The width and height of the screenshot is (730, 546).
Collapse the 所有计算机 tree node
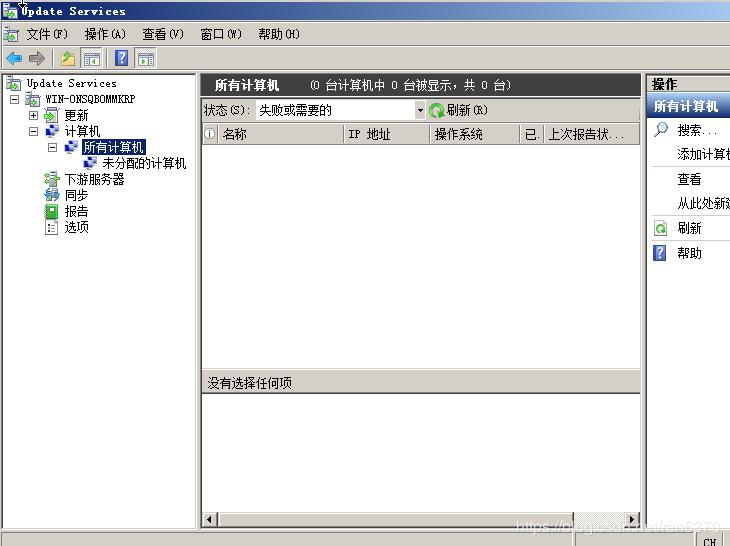tap(53, 147)
